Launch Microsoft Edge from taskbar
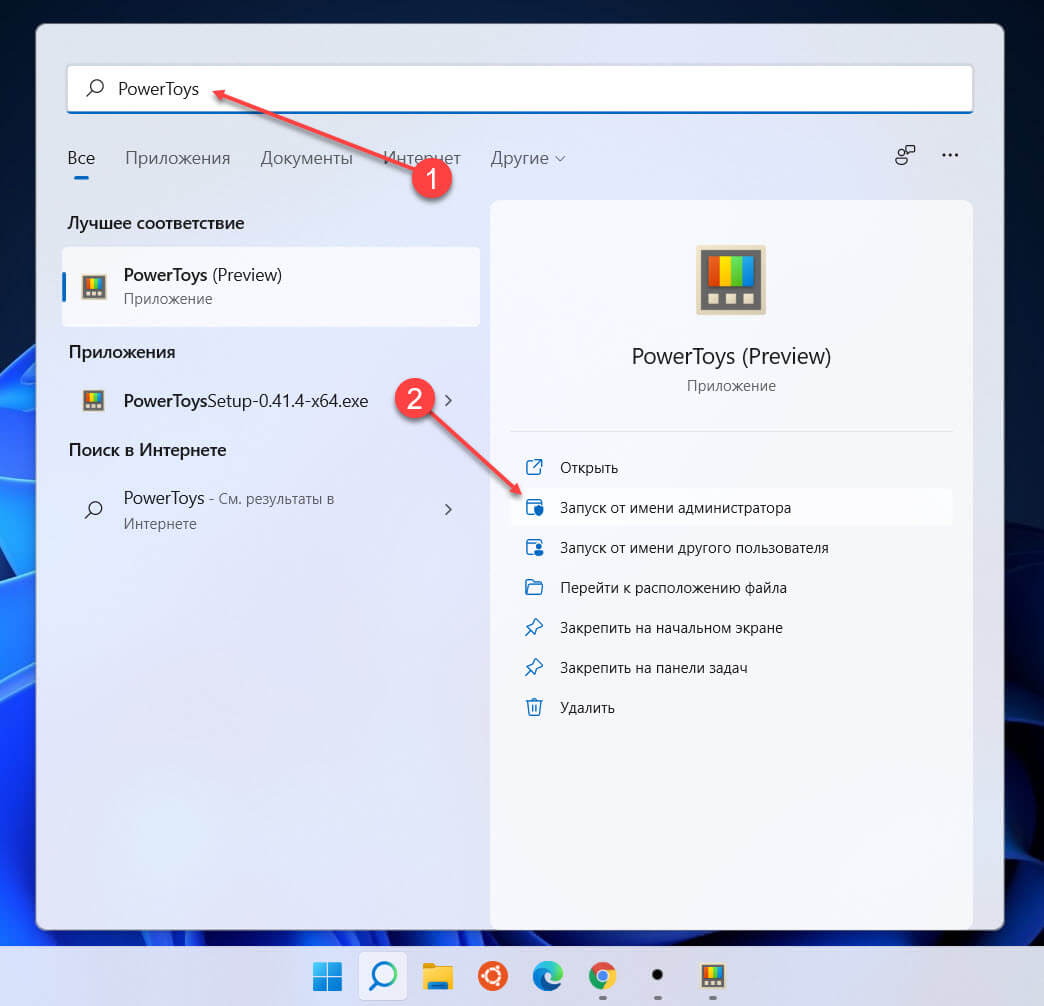 coord(547,976)
